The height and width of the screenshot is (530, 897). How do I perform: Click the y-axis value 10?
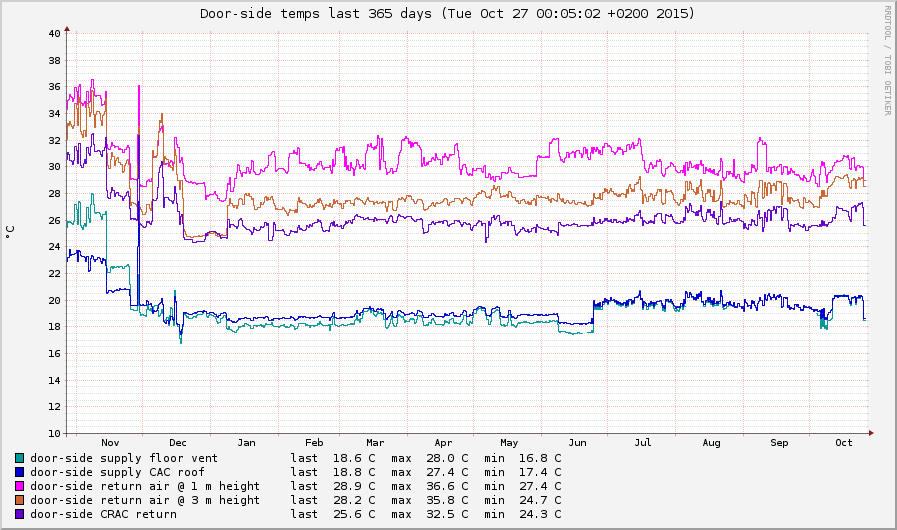[x=54, y=434]
